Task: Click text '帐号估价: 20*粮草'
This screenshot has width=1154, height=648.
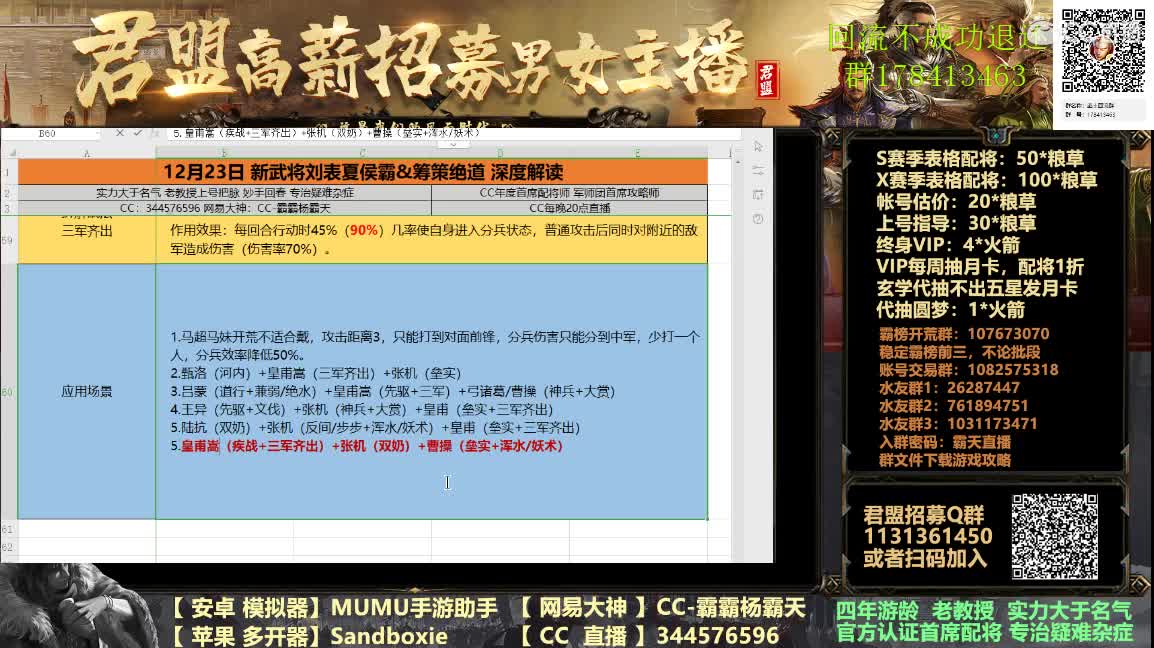Action: coord(956,201)
